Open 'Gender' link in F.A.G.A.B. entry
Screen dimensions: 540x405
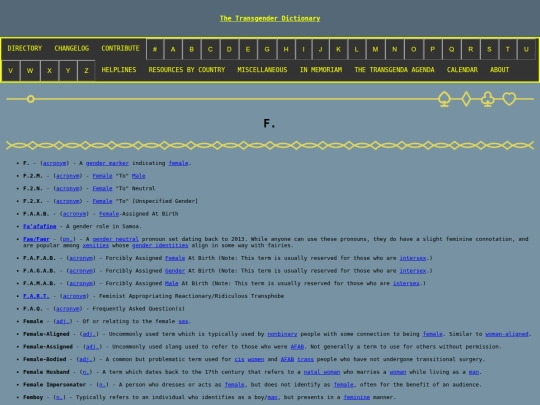[175, 271]
